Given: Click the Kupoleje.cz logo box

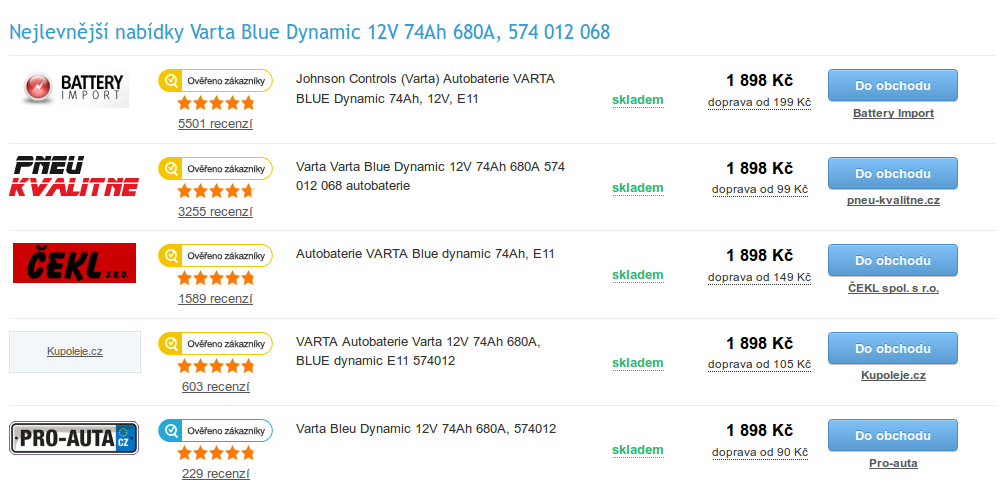Looking at the screenshot, I should point(75,352).
